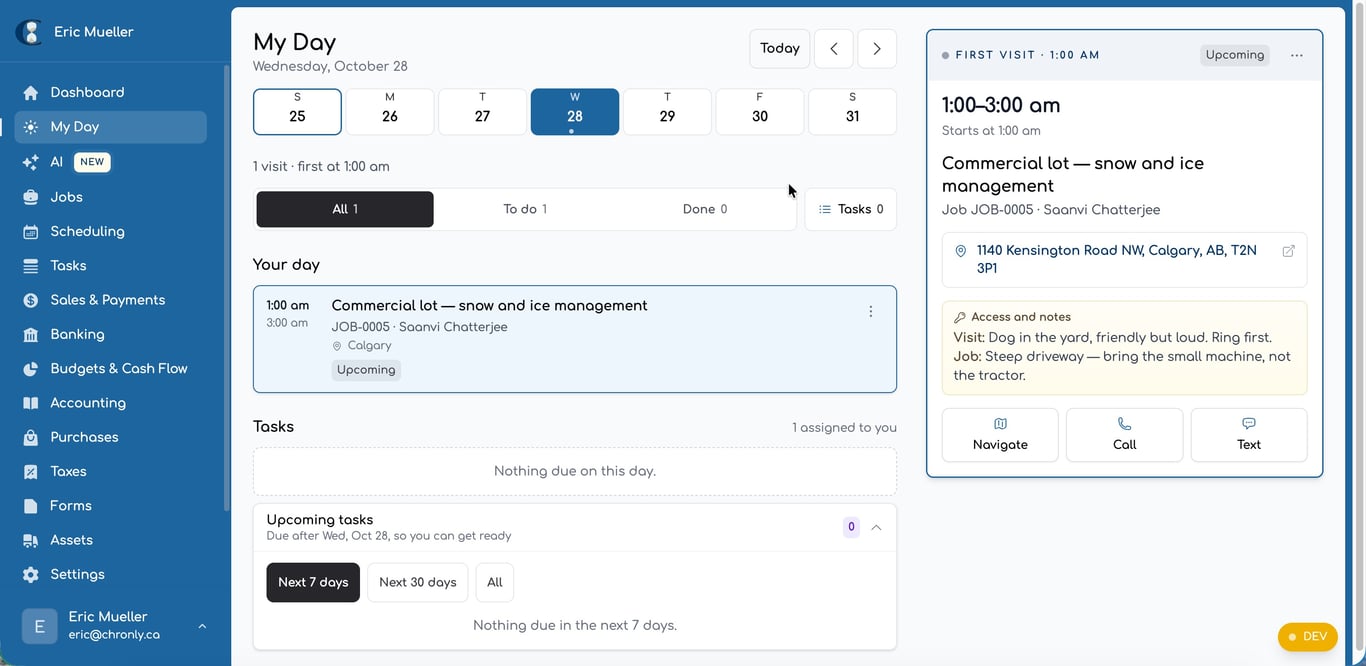1366x666 pixels.
Task: Select Monday 26 in the week strip
Action: [x=390, y=112]
